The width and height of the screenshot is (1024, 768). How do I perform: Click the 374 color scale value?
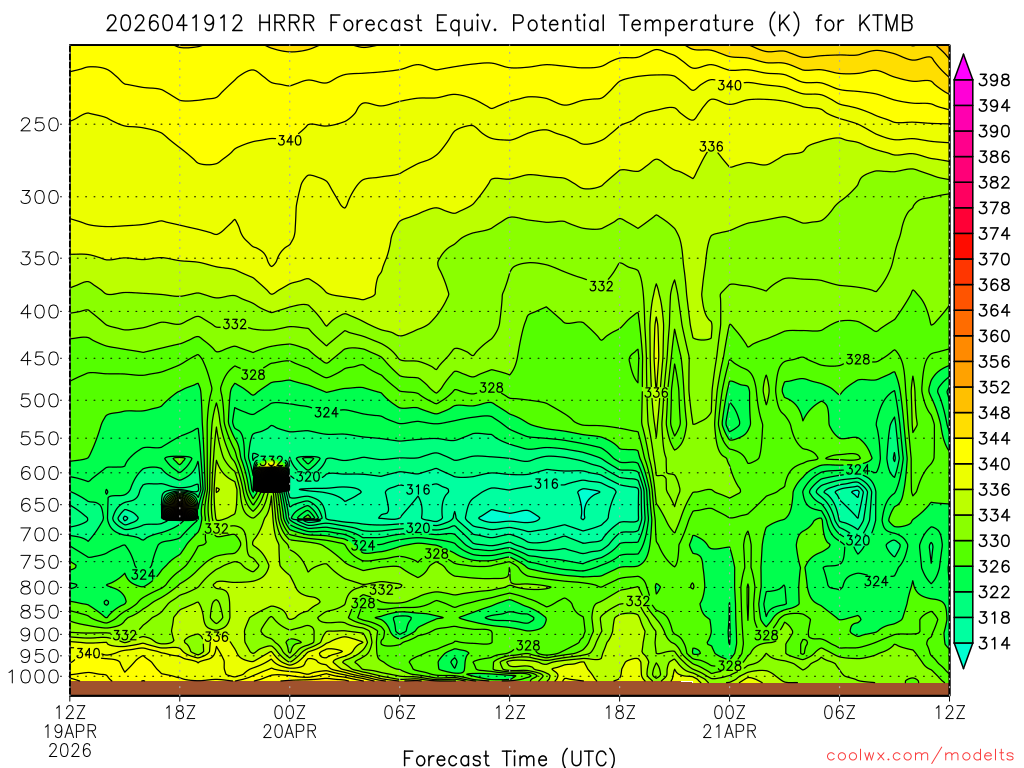tap(994, 234)
